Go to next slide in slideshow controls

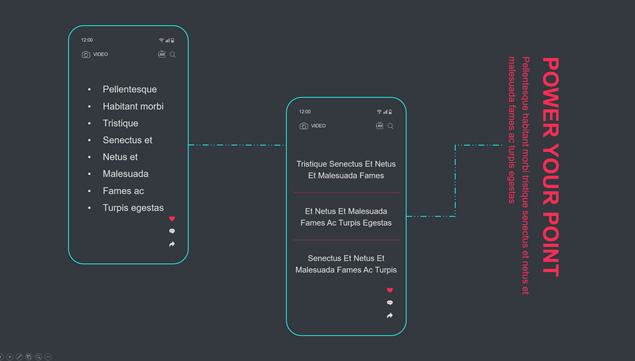point(9,357)
